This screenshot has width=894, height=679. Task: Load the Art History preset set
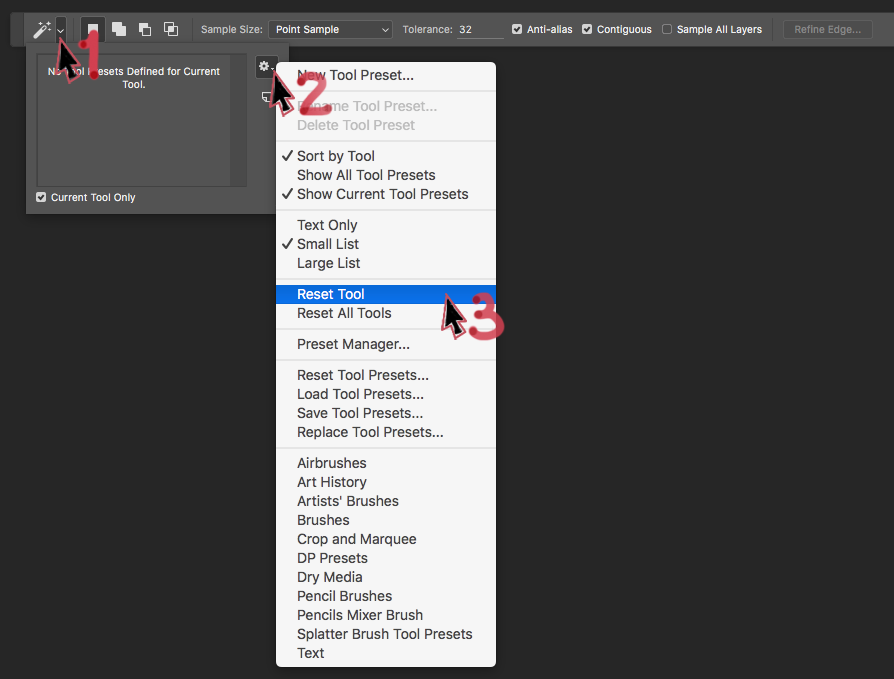(x=386, y=482)
